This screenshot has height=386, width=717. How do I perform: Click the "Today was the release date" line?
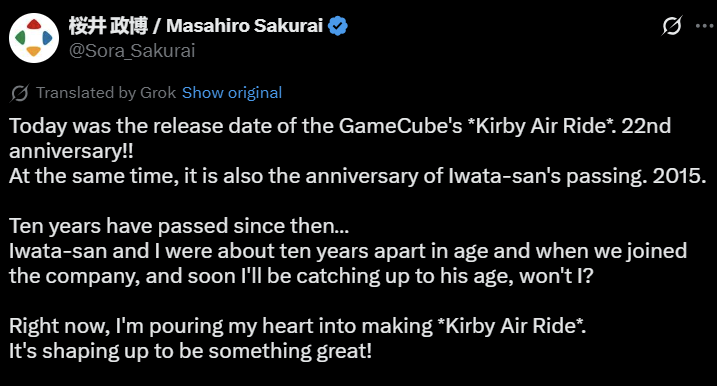(340, 126)
